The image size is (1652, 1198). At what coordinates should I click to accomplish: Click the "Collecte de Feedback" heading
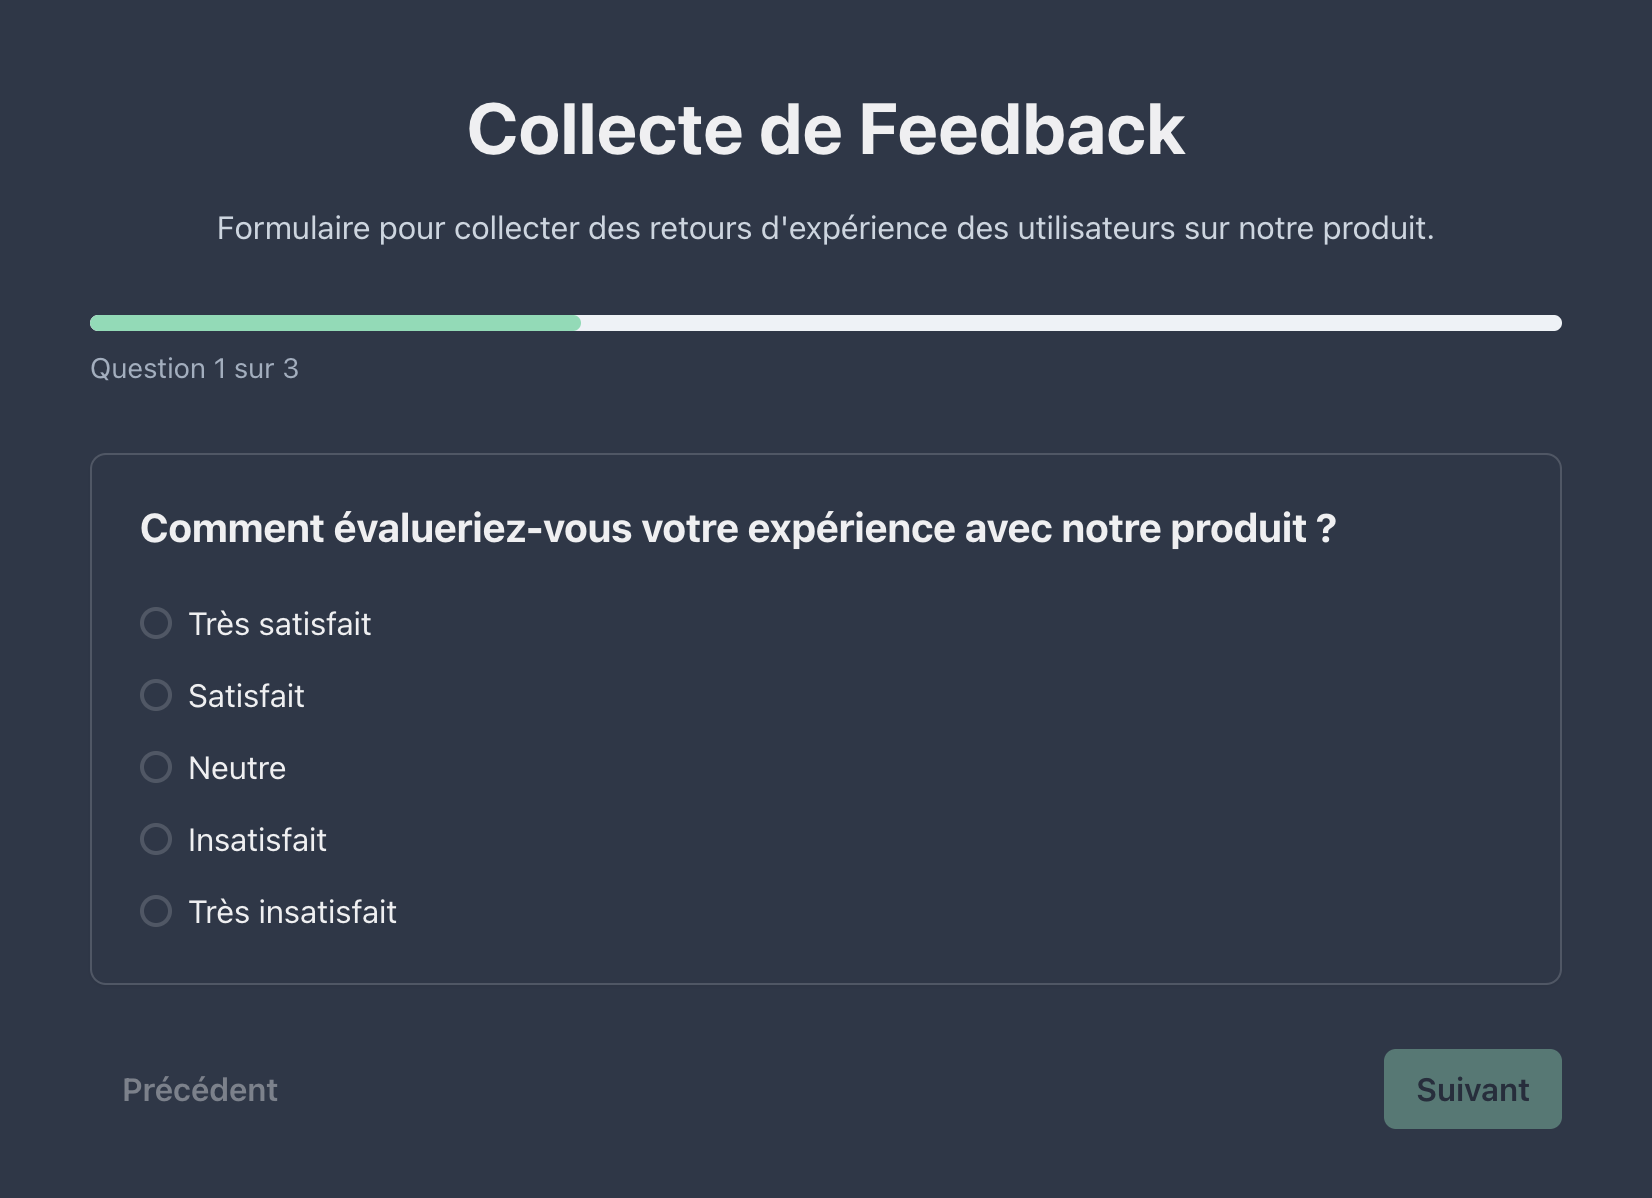(x=826, y=130)
